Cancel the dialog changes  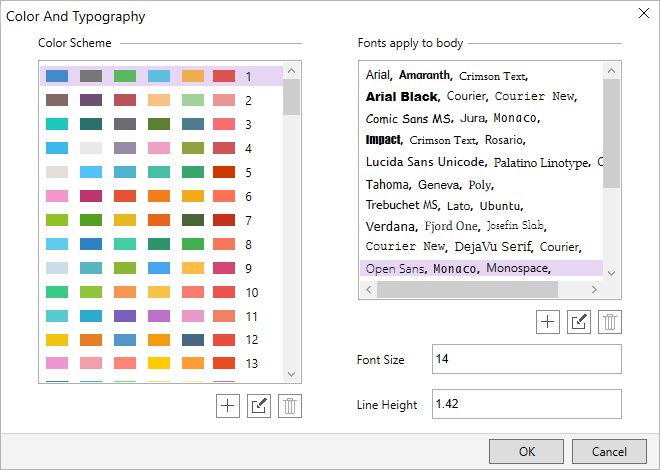tap(609, 451)
